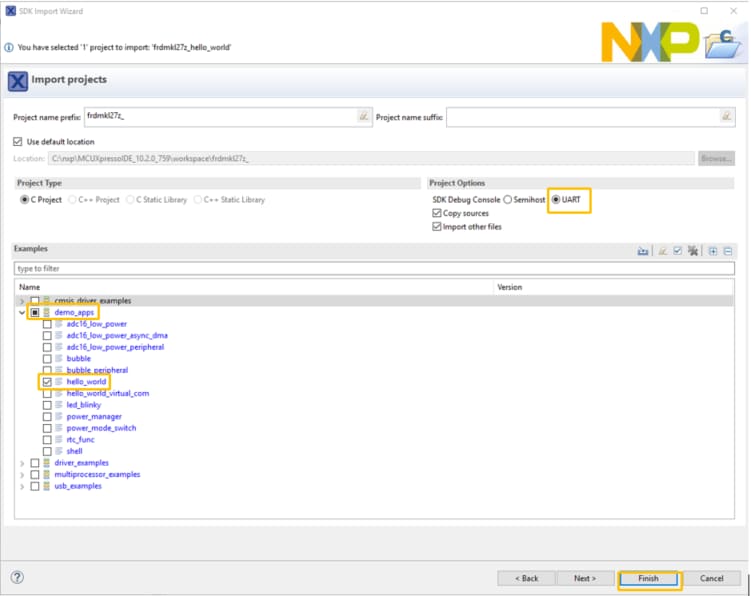Click the import from file folder icon
Viewport: 751px width, 596px height.
(643, 251)
